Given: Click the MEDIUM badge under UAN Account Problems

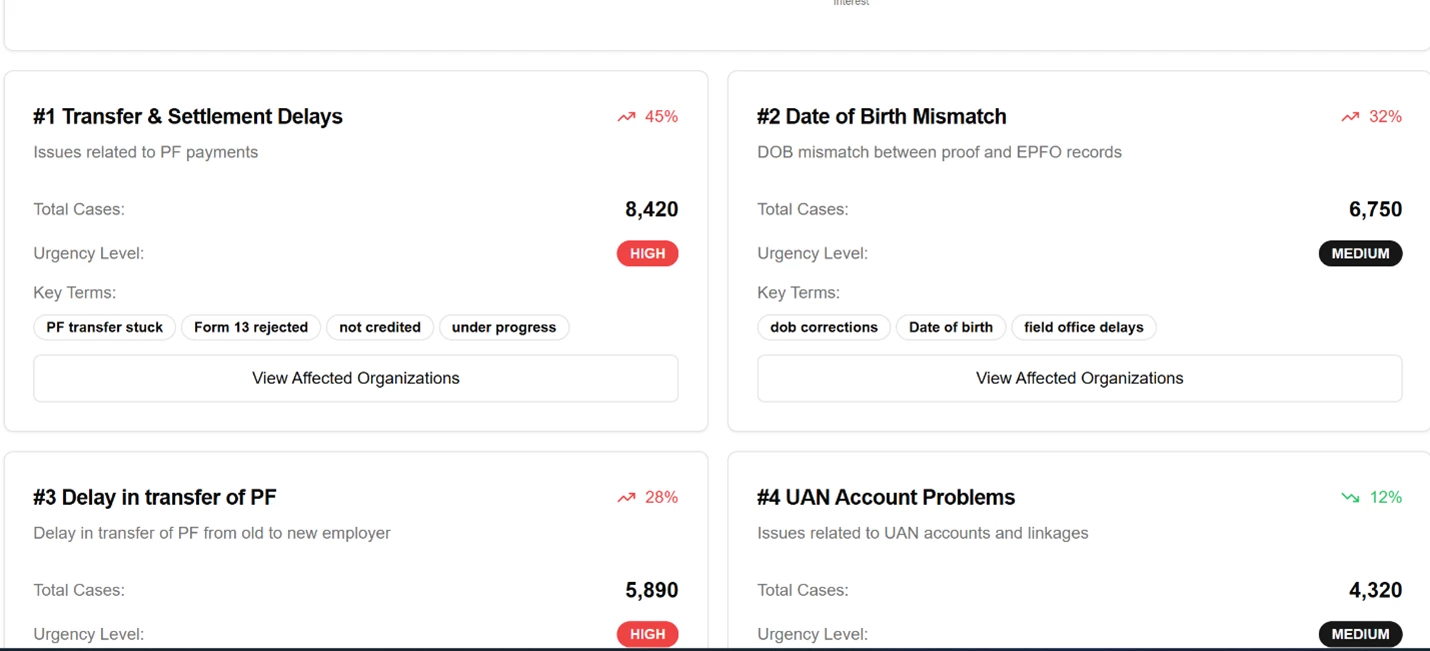Looking at the screenshot, I should click(x=1360, y=634).
